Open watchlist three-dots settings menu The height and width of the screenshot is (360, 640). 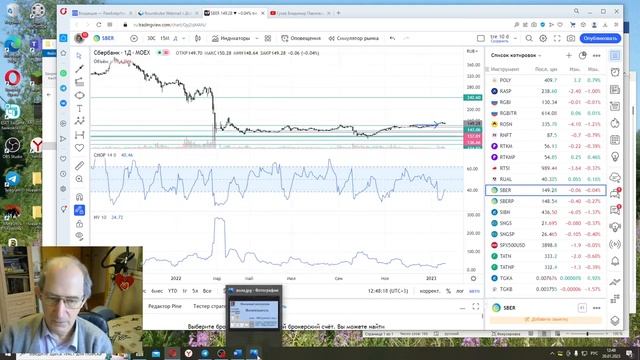point(596,56)
